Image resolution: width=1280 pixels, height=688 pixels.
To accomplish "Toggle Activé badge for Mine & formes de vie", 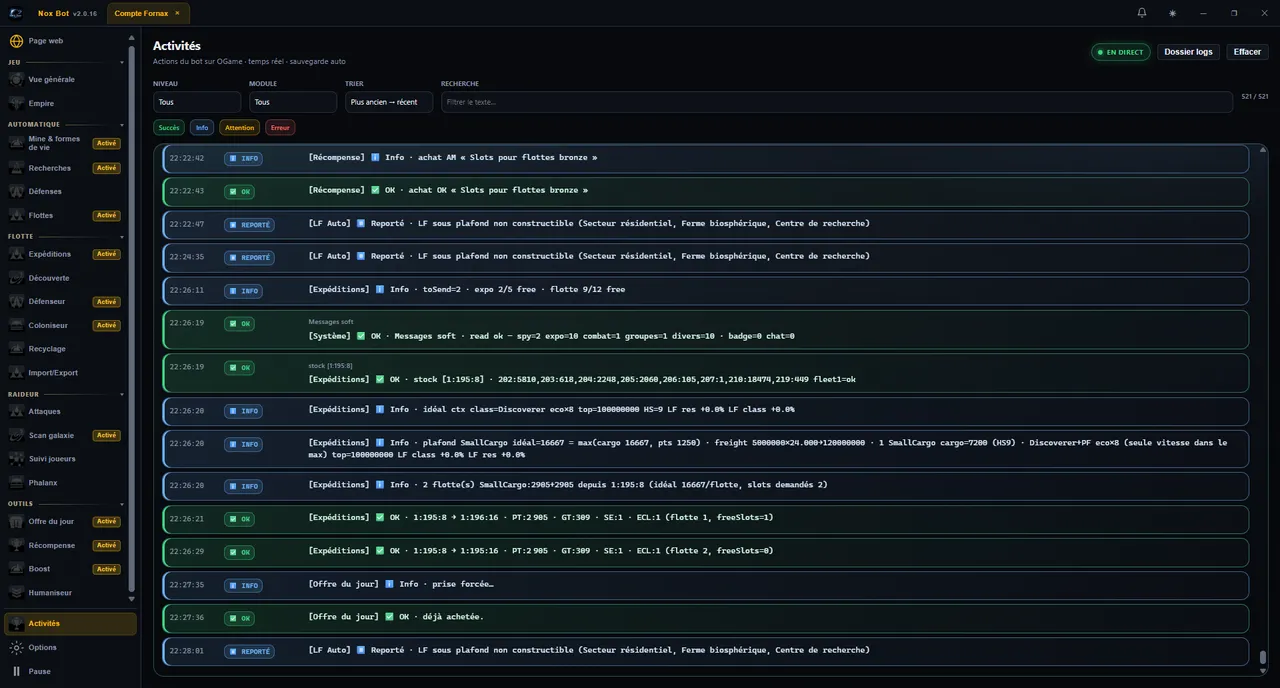I will [x=106, y=143].
